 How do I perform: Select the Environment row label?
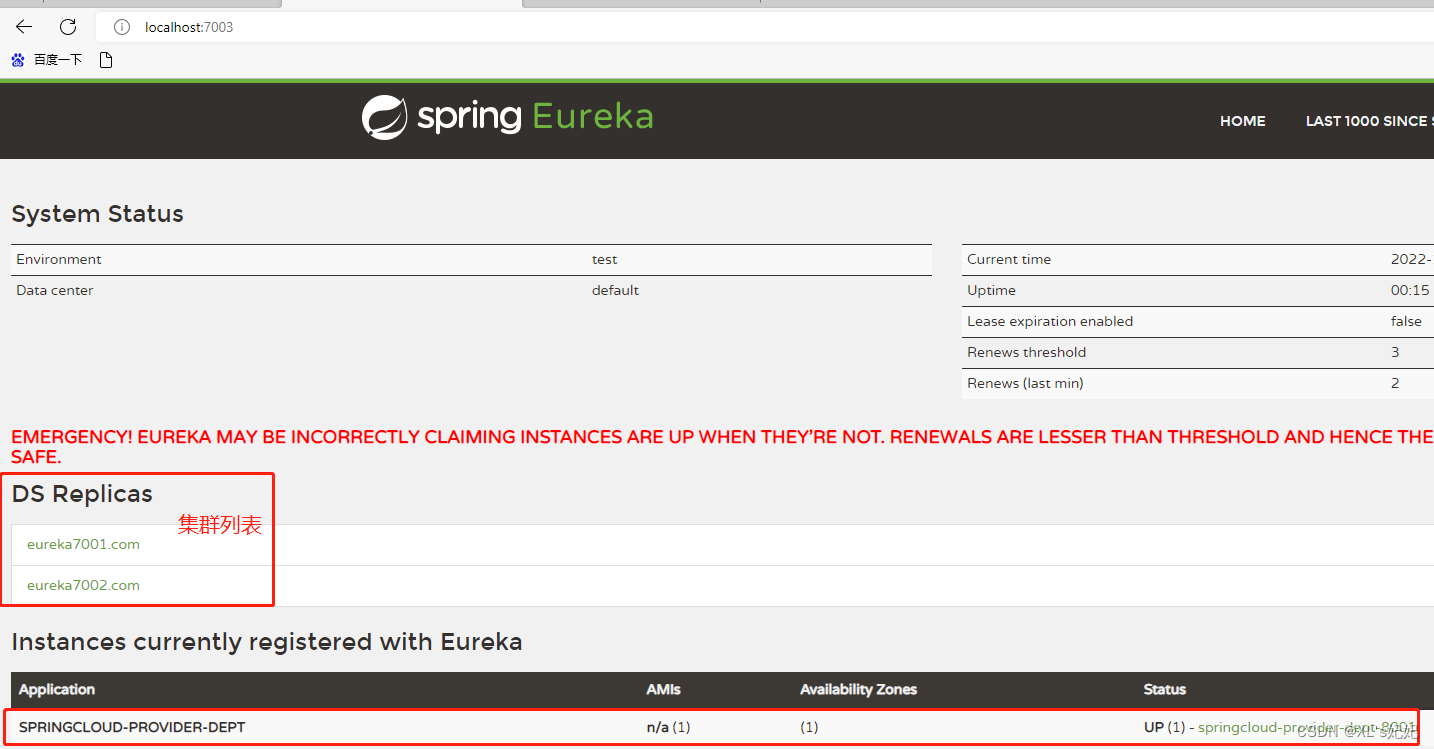click(59, 259)
